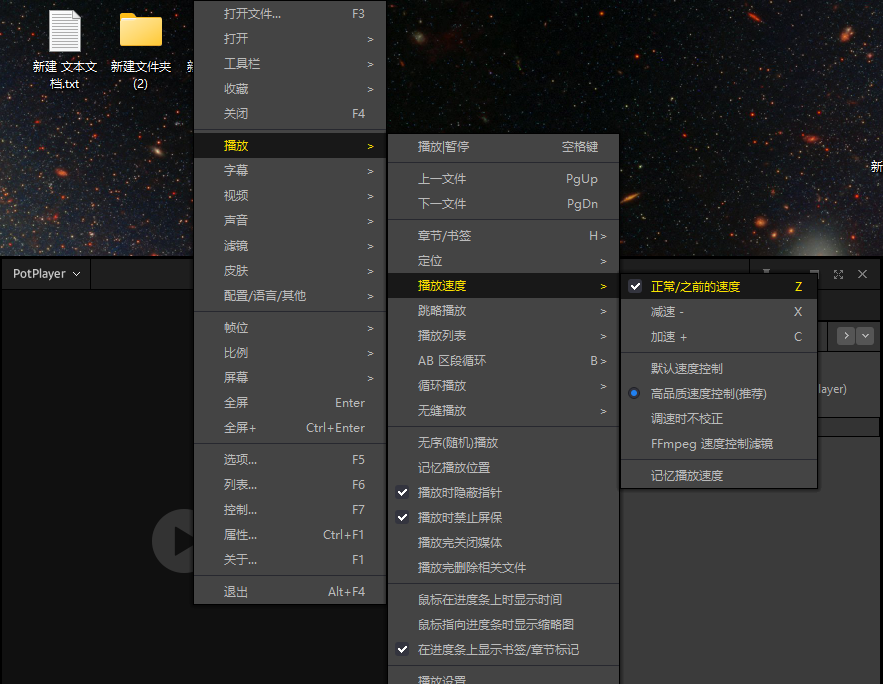Open the down-chevron button in playlist panel
Viewport: 883px width, 684px height.
866,336
